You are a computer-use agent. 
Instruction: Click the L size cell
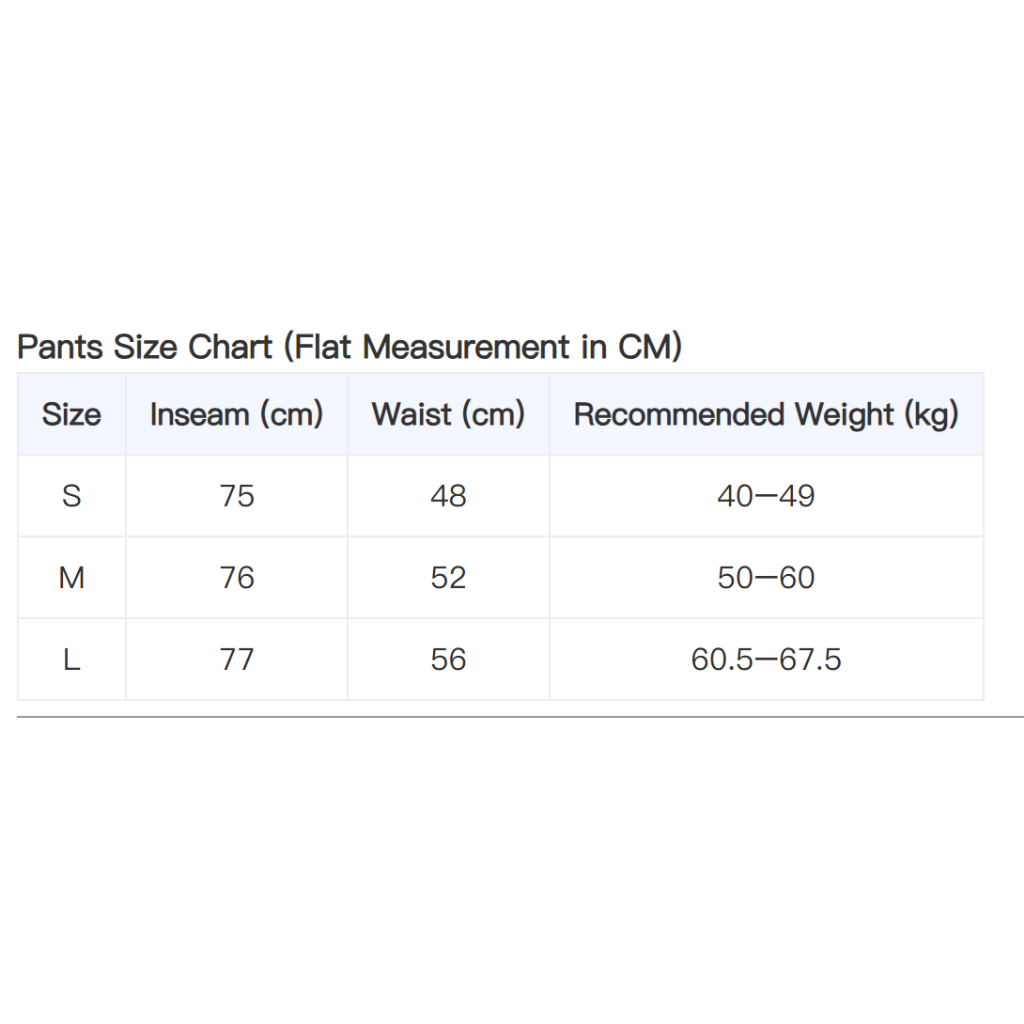(72, 659)
